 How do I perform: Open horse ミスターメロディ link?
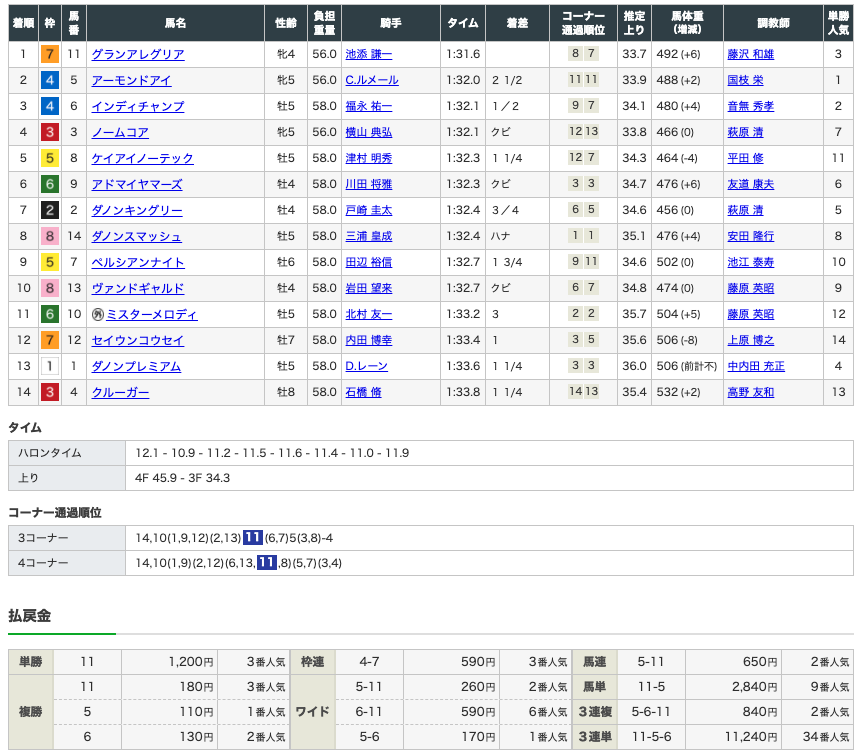[152, 314]
